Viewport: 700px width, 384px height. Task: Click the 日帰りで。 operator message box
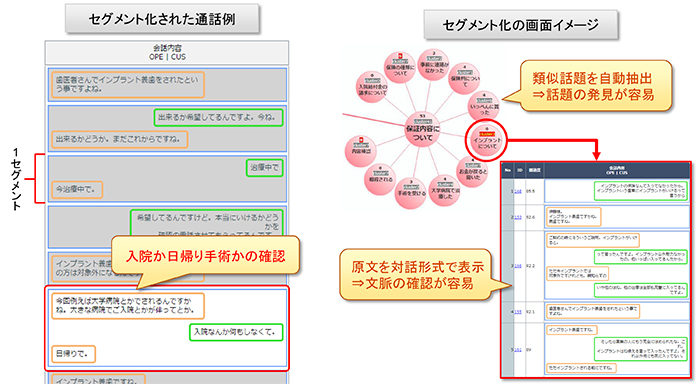73,354
